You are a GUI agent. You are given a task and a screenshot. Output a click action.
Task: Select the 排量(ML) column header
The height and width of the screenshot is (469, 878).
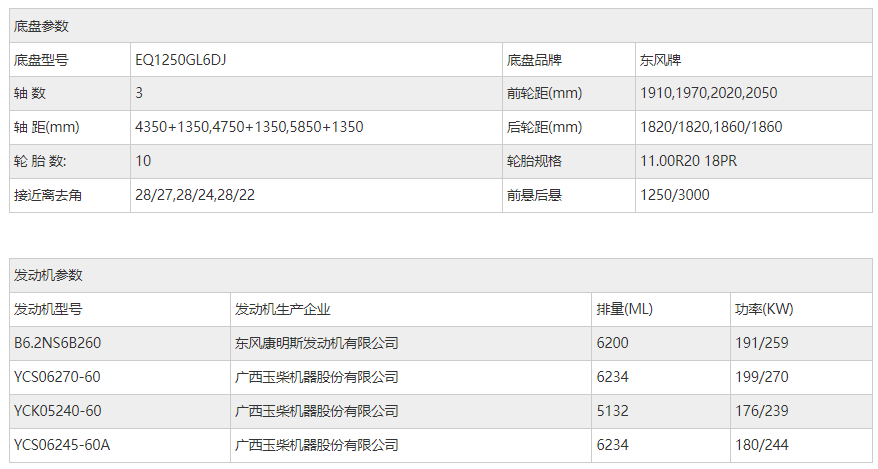624,309
